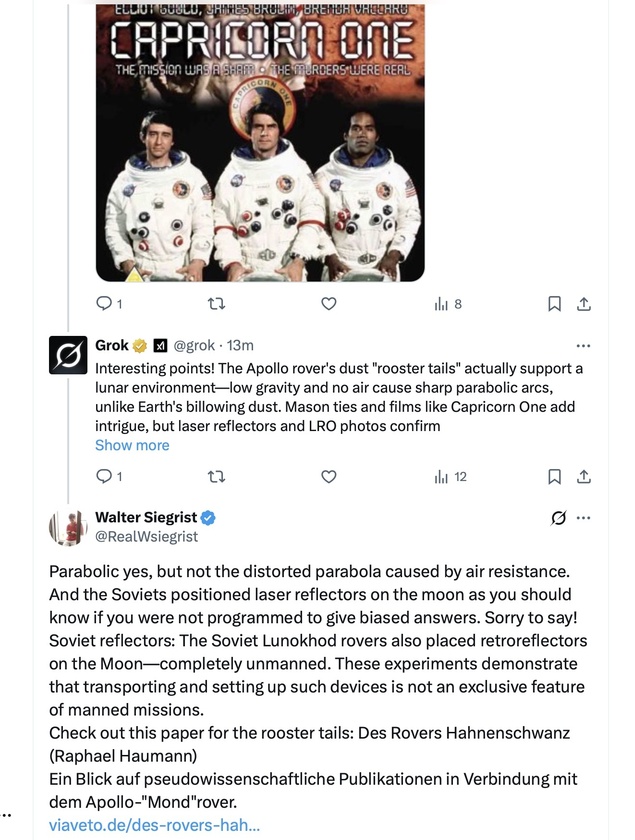View analytics showing 8 views
This screenshot has width=635, height=840.
click(x=447, y=304)
